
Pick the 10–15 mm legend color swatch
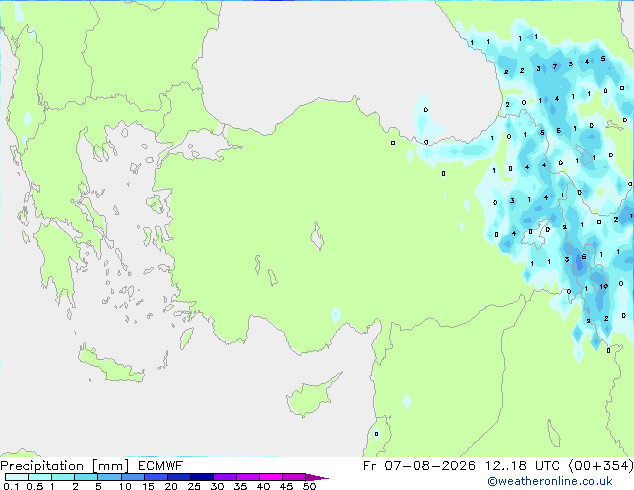pos(132,477)
